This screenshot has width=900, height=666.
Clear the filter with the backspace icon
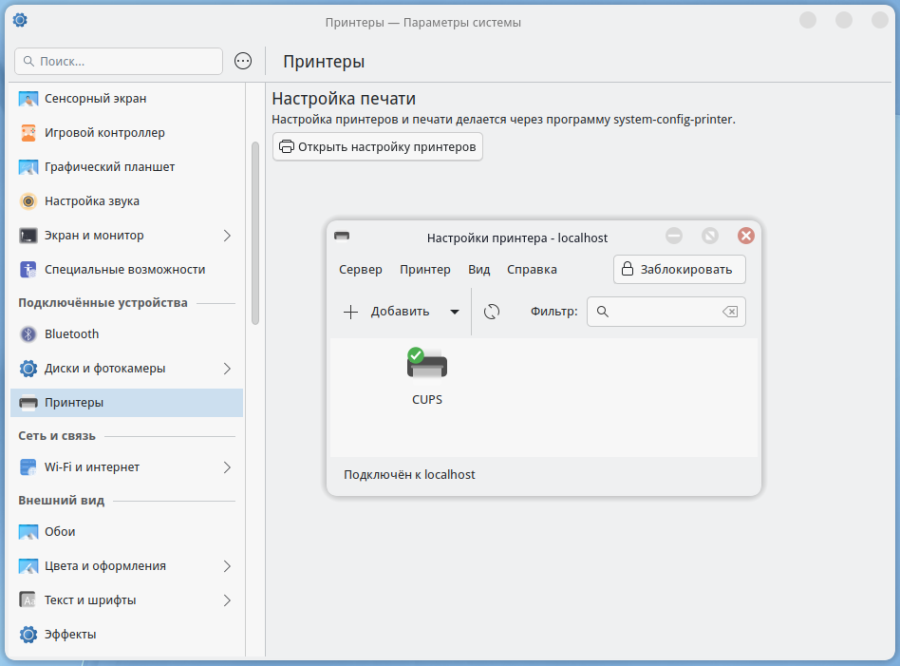[730, 312]
